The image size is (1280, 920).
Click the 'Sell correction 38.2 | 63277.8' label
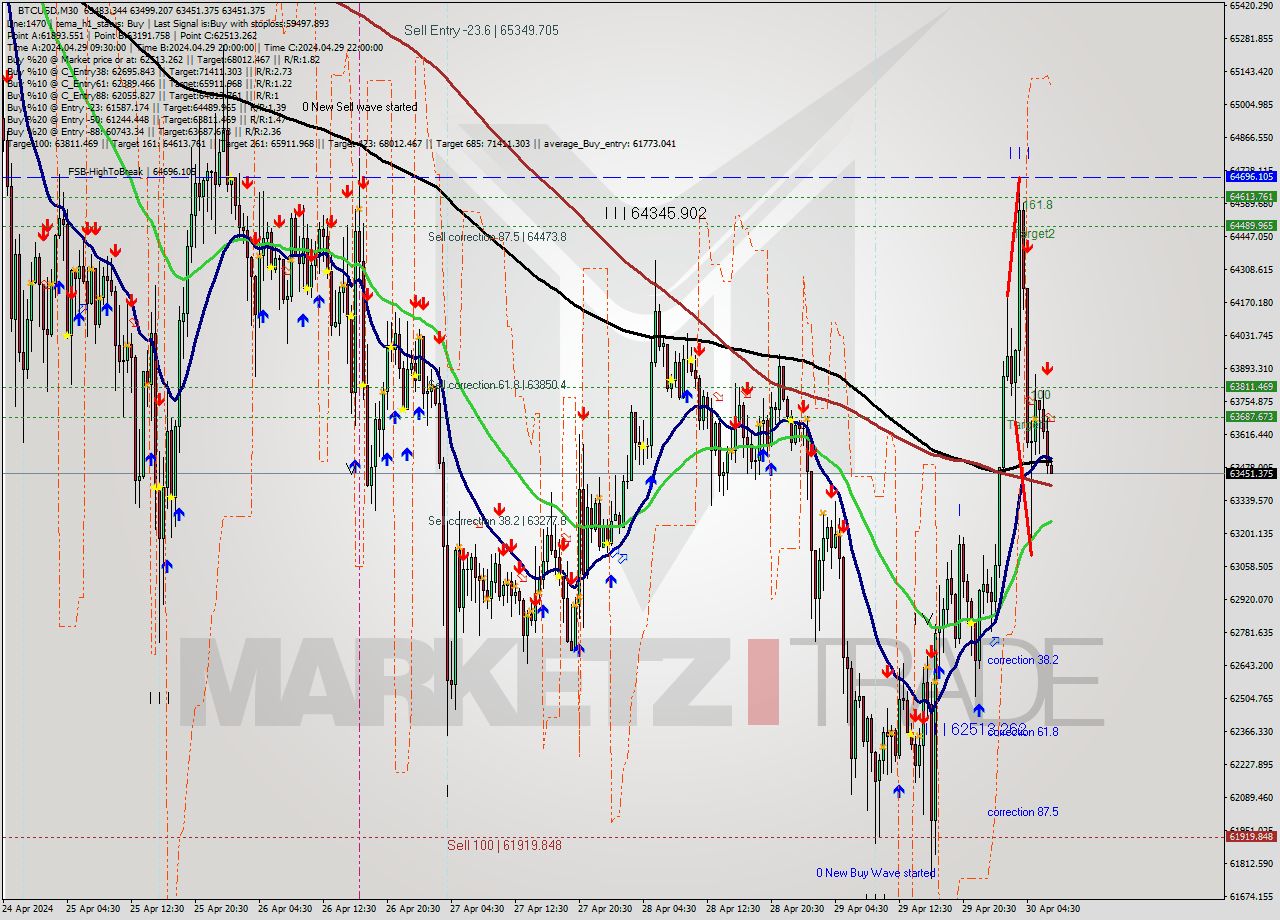(497, 521)
